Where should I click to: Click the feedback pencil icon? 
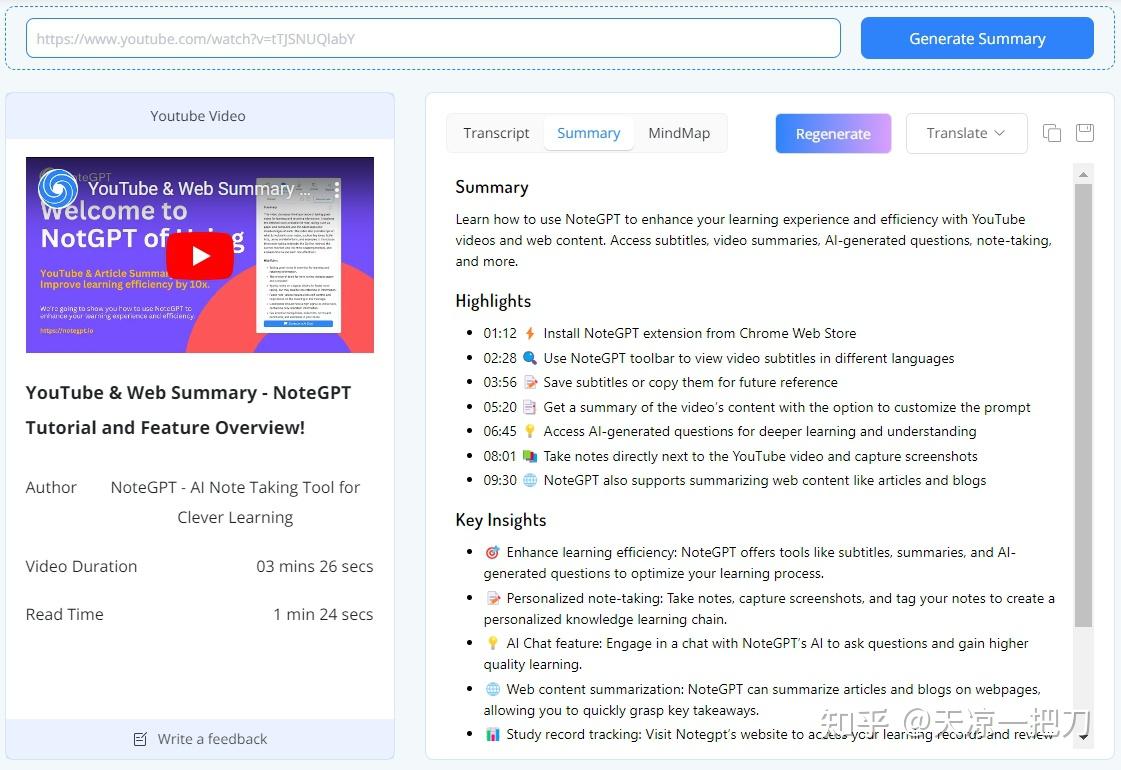point(141,739)
